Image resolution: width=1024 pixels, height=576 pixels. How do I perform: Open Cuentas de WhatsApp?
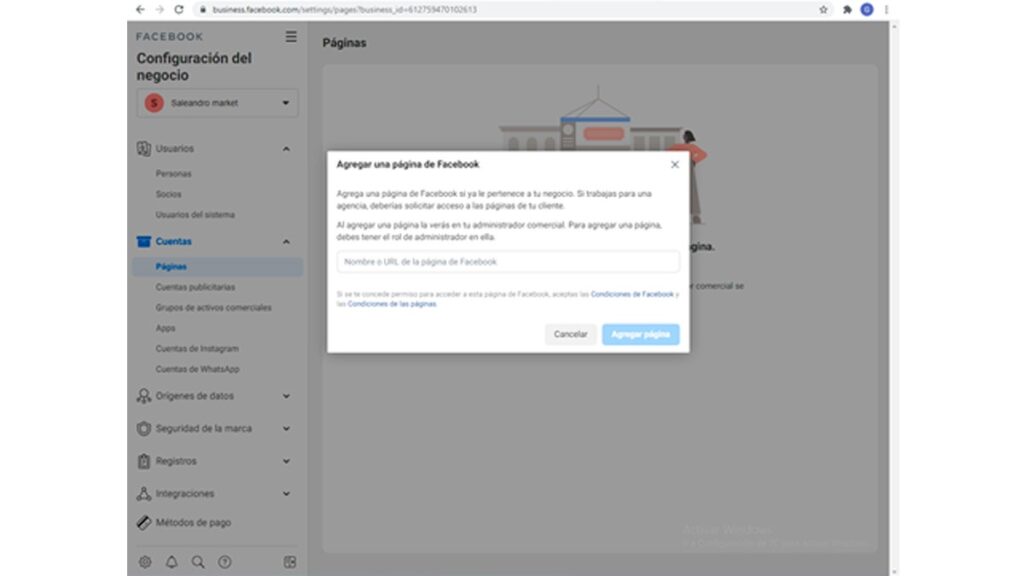pos(197,369)
